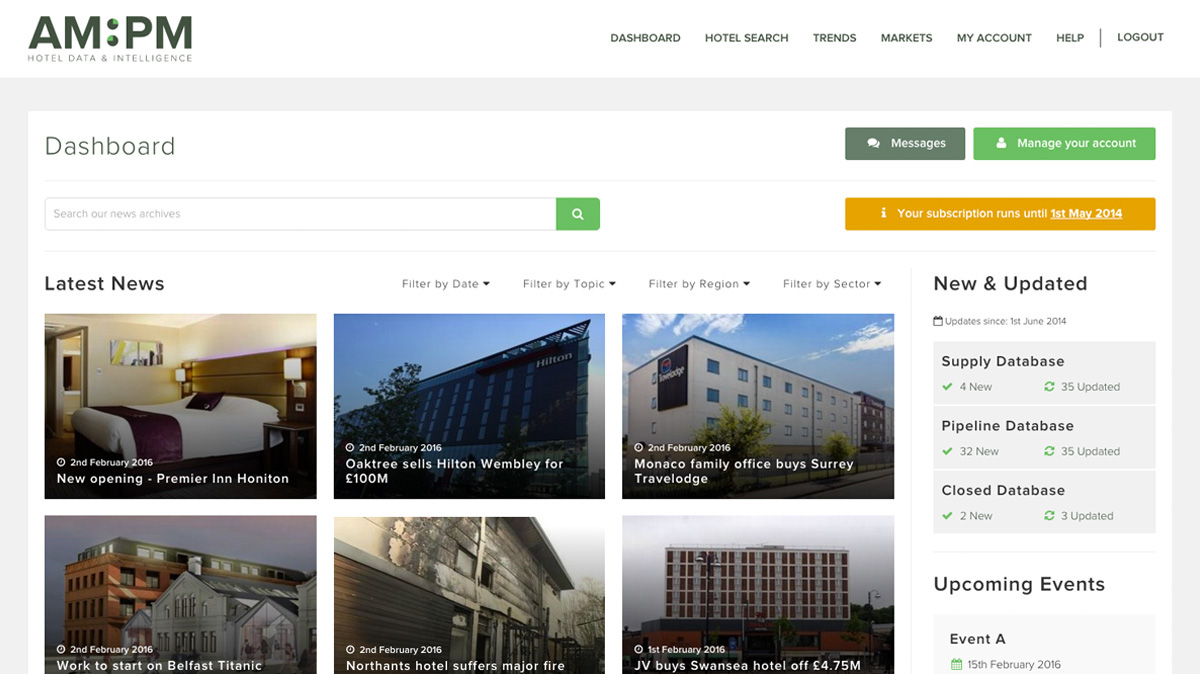This screenshot has height=674, width=1200.
Task: Click the Closed Database heading
Action: (1003, 490)
